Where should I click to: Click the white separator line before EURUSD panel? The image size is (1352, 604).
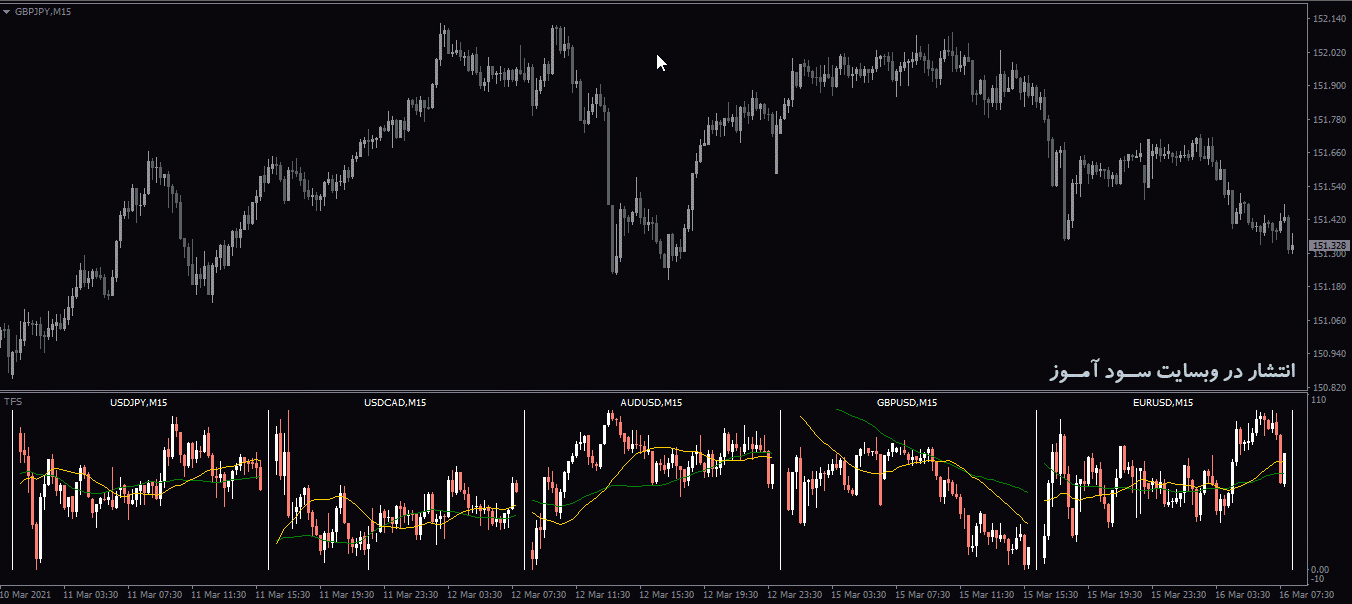pos(1038,490)
